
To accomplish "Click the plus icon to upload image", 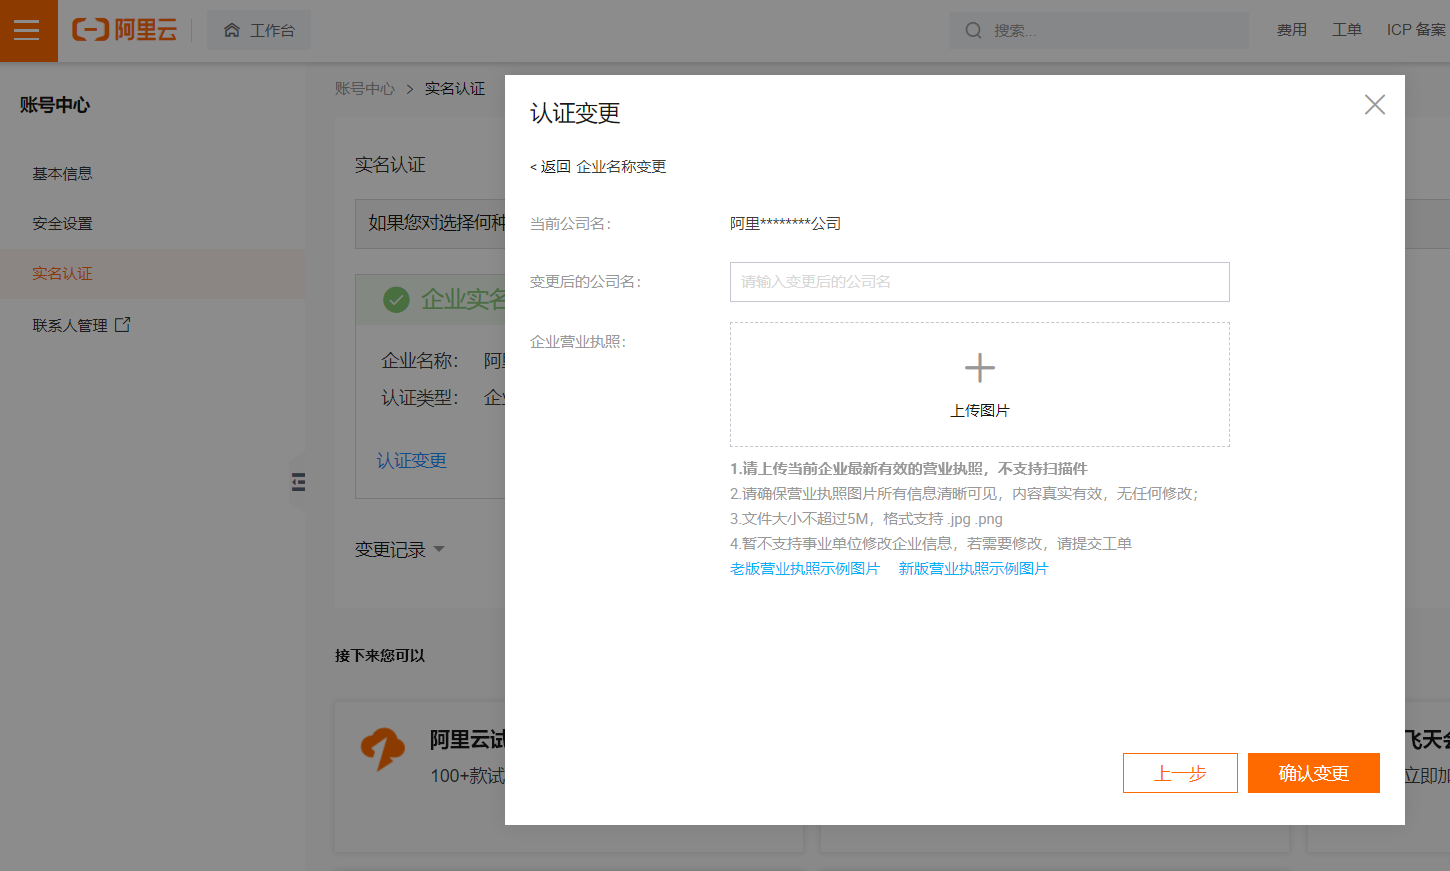I will [x=980, y=368].
